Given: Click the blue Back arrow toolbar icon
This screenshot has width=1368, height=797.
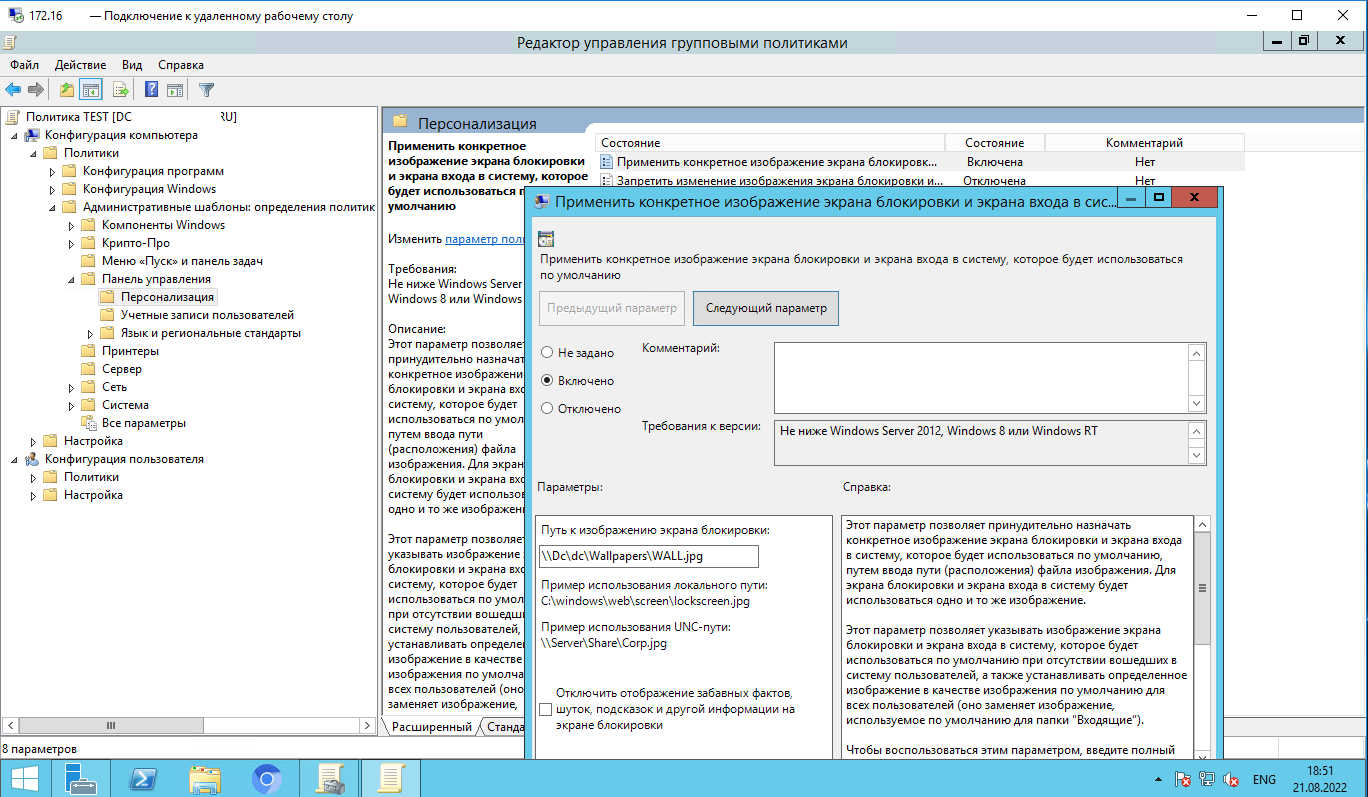Looking at the screenshot, I should click(x=13, y=89).
